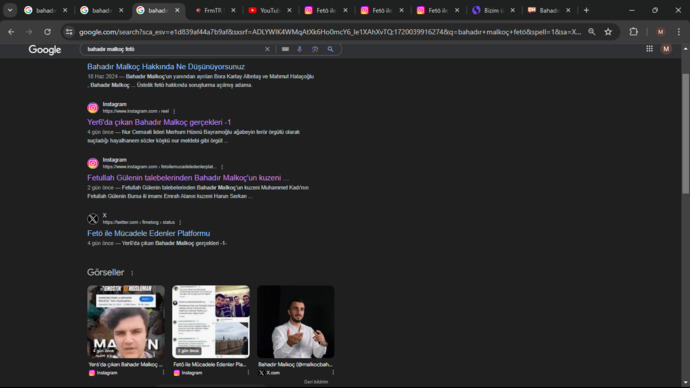Clear the Google search box text
The width and height of the screenshot is (690, 388).
point(267,49)
